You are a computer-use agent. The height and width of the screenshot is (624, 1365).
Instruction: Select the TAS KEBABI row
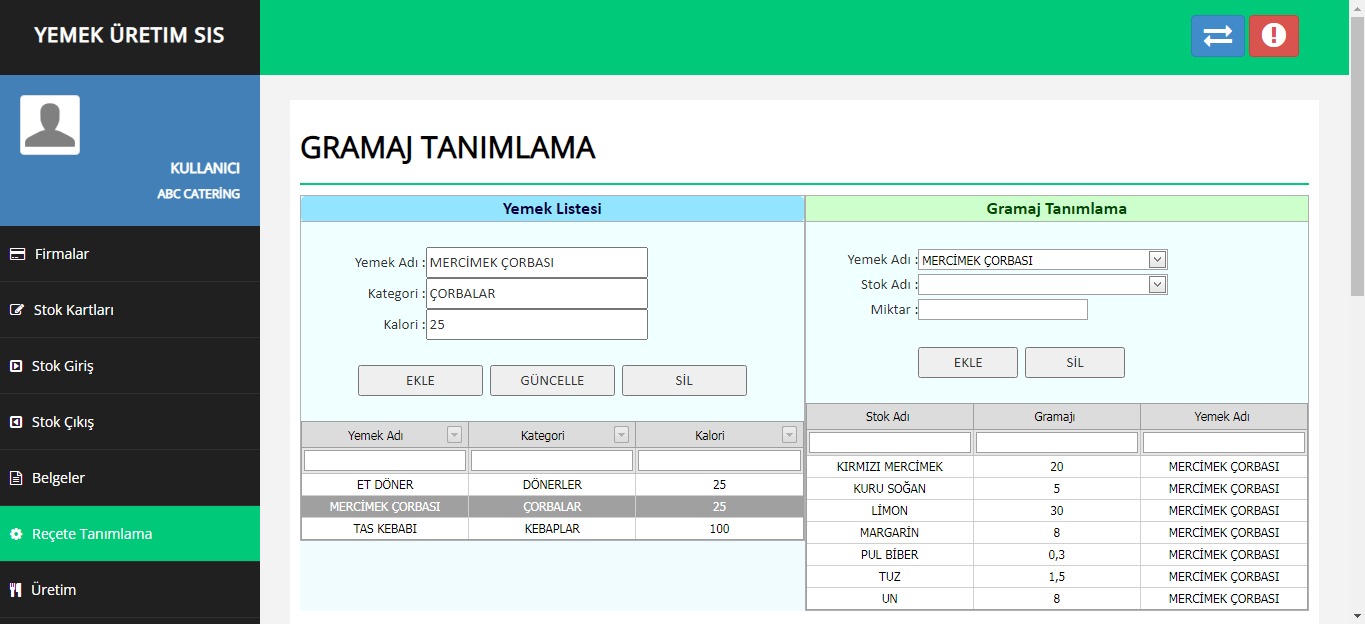tap(385, 529)
